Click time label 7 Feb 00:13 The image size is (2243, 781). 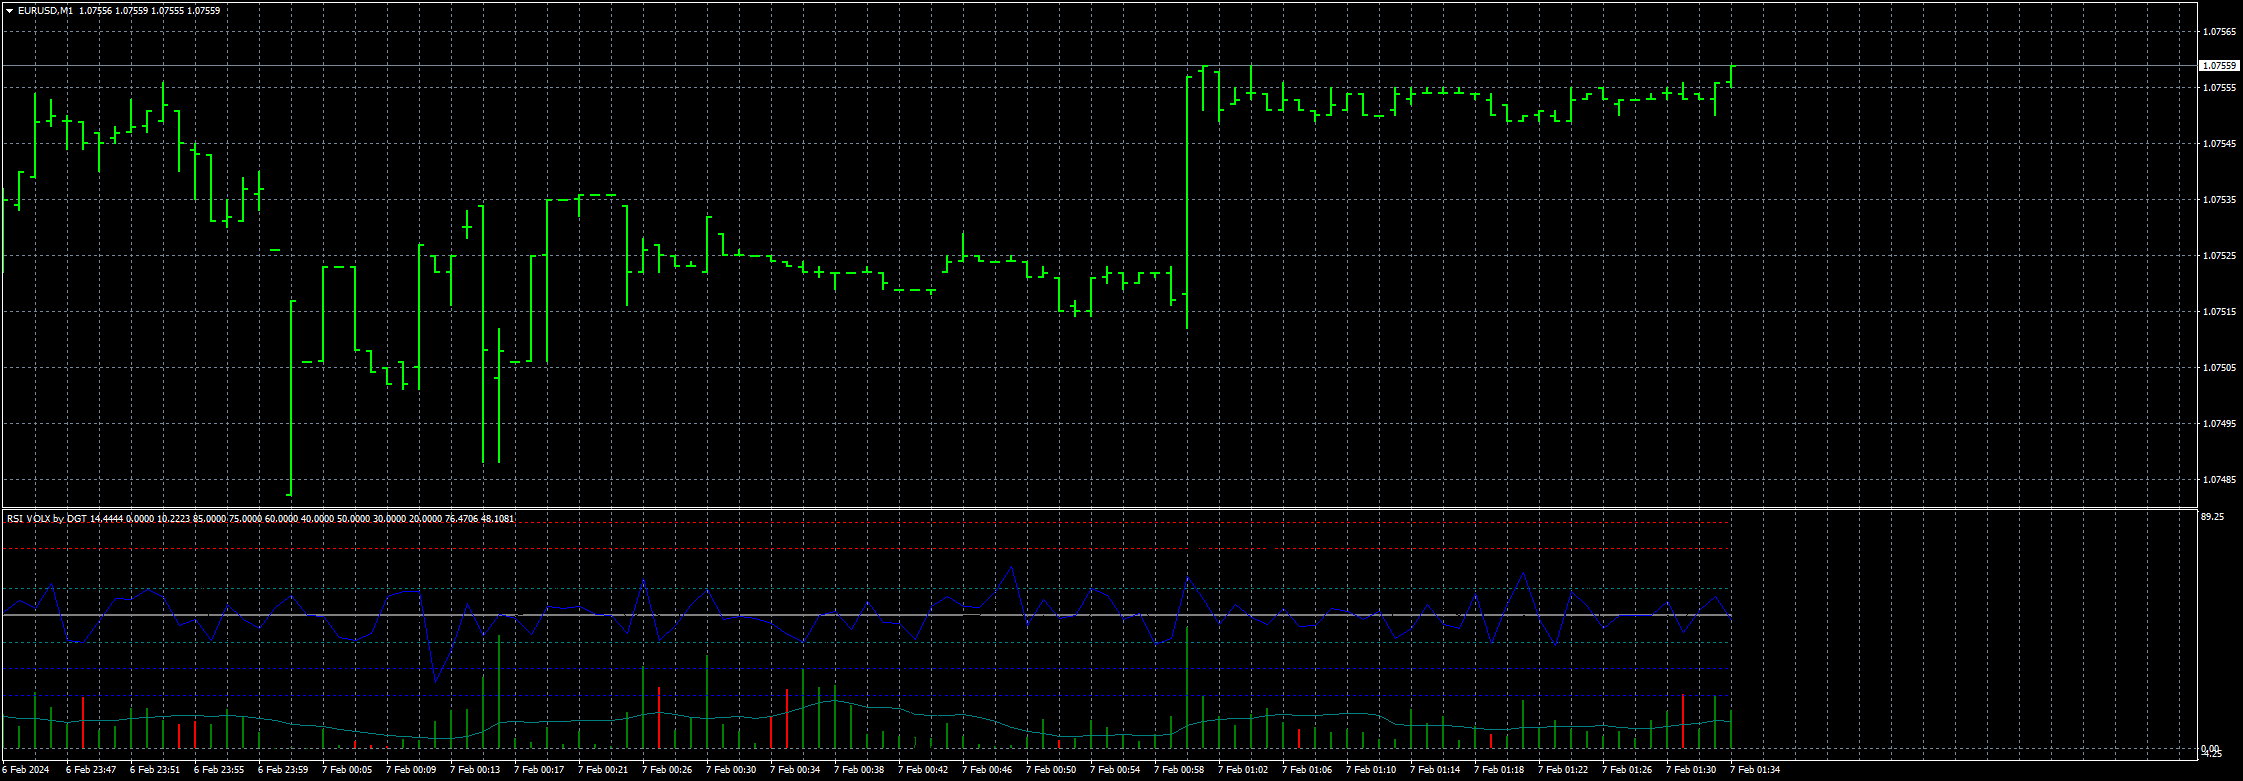tap(475, 770)
